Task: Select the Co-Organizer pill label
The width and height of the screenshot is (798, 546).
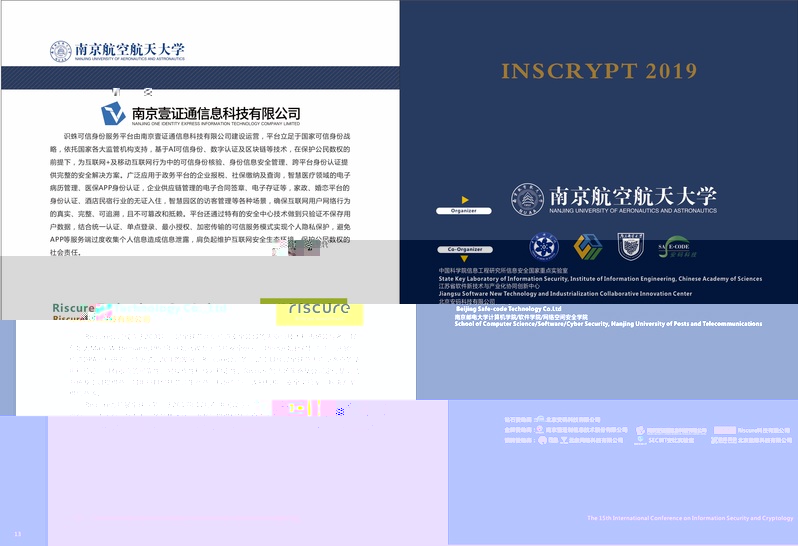Action: (465, 249)
